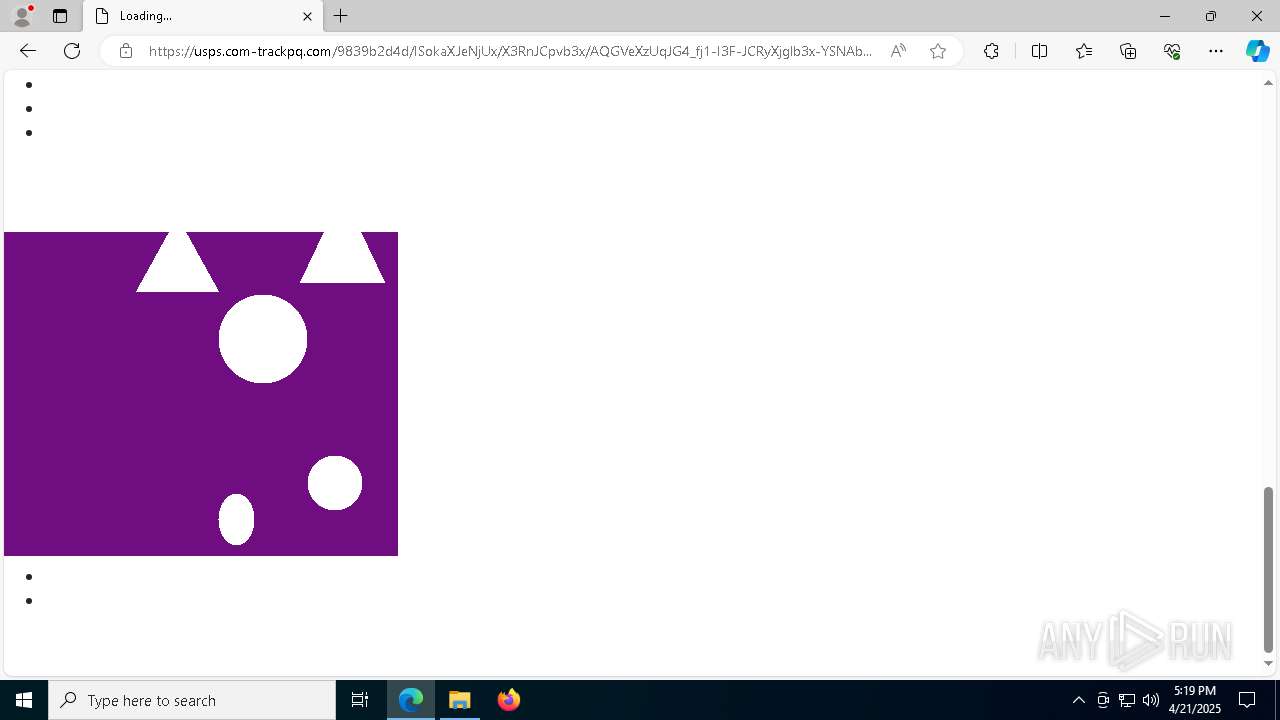Click the Type here to search box

[192, 700]
